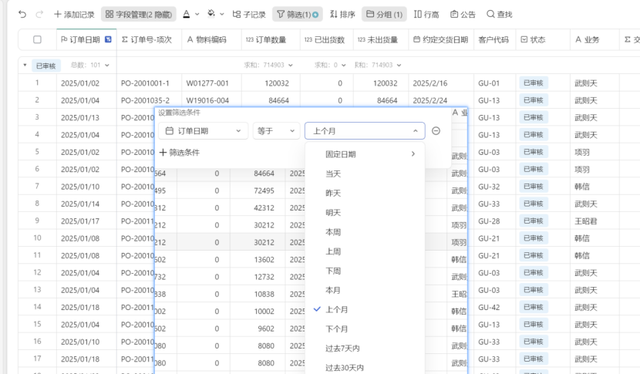Collapse the 已审核 group triangle
The height and width of the screenshot is (374, 640).
25,65
